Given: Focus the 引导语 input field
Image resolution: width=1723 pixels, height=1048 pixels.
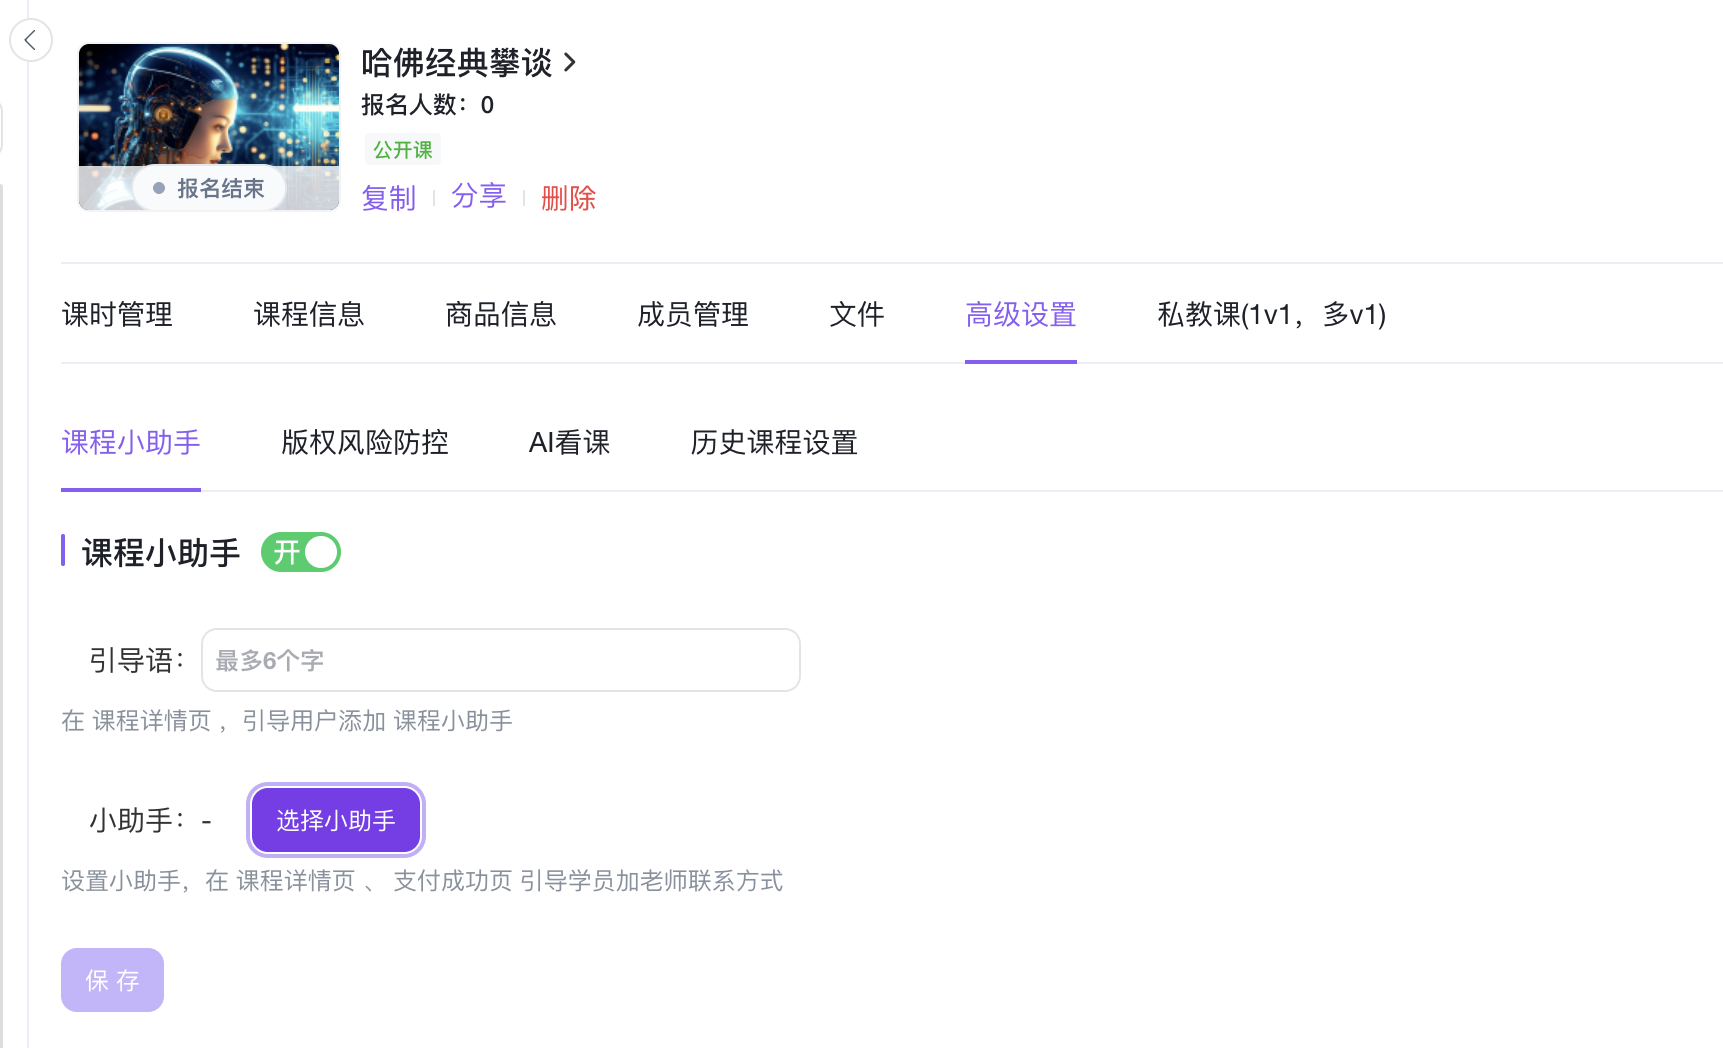Looking at the screenshot, I should (501, 660).
